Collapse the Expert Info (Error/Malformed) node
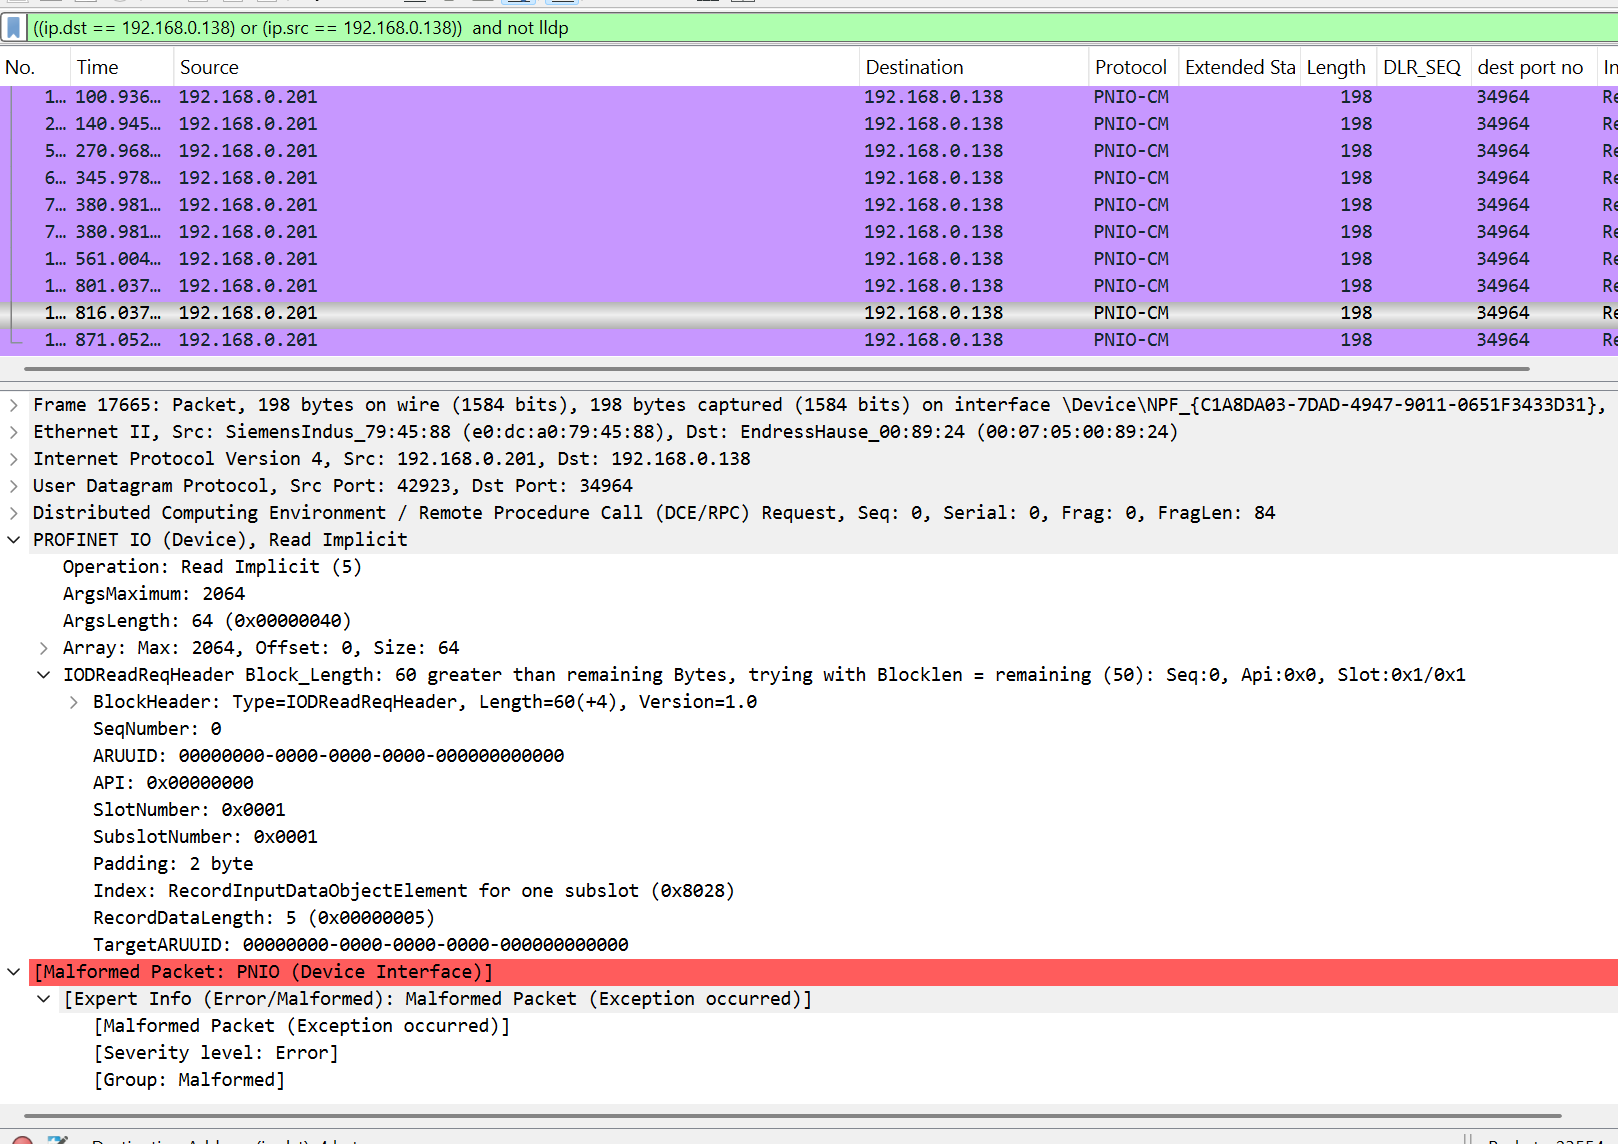Screen dimensions: 1618x1144 point(44,999)
